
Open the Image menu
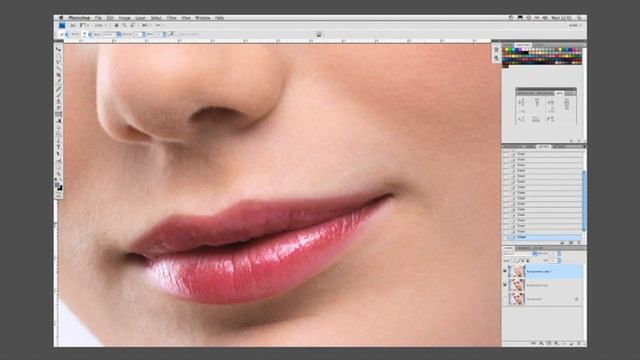click(124, 18)
